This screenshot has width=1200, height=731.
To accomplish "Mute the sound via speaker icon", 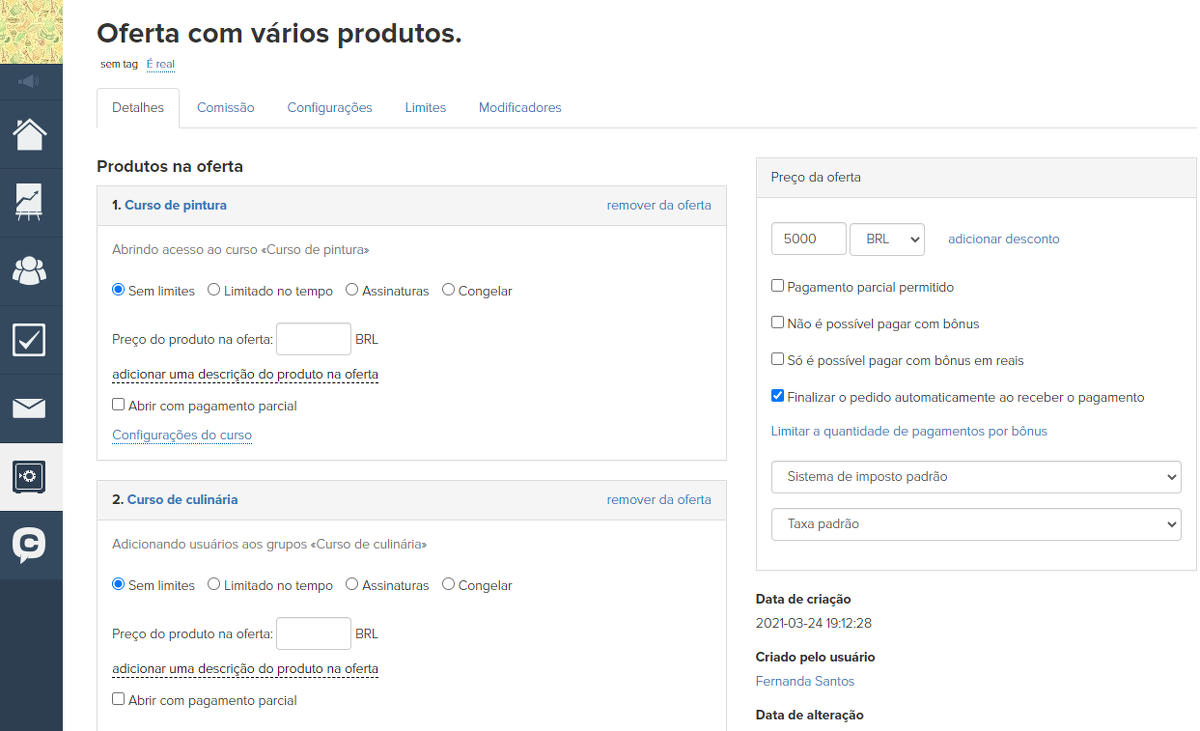I will pyautogui.click(x=30, y=81).
